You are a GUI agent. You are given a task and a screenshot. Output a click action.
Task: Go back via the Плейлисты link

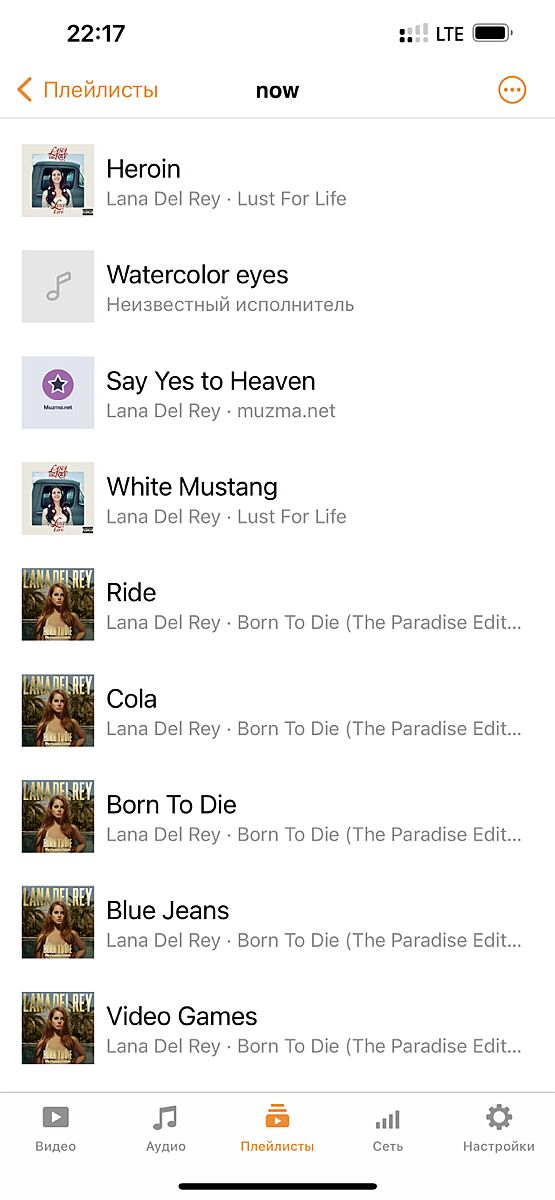click(x=100, y=90)
